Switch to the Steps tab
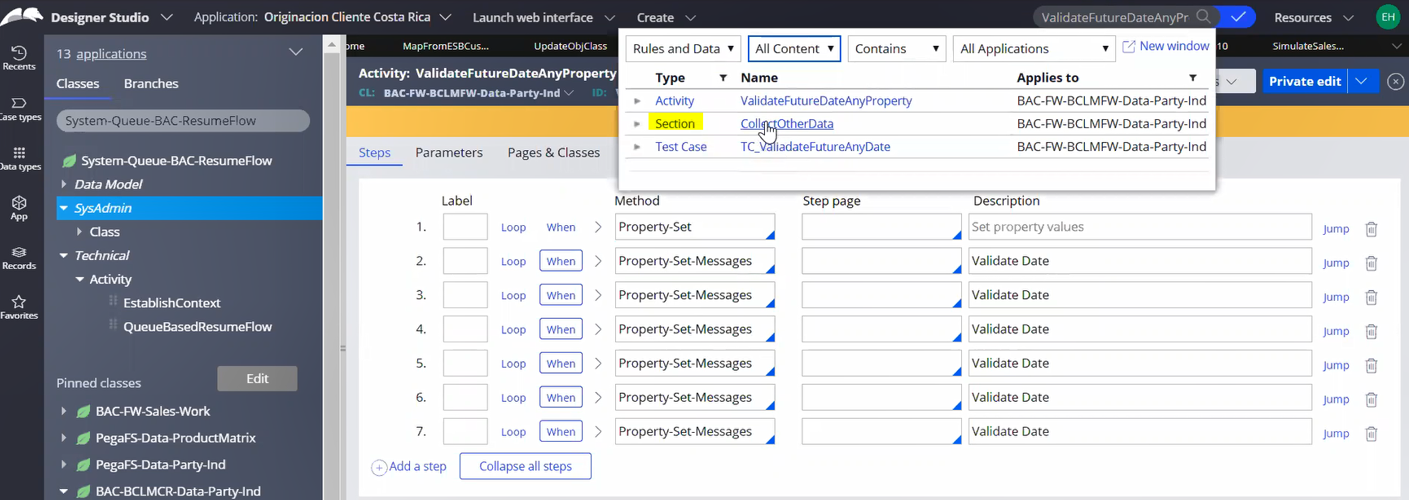 click(x=375, y=152)
